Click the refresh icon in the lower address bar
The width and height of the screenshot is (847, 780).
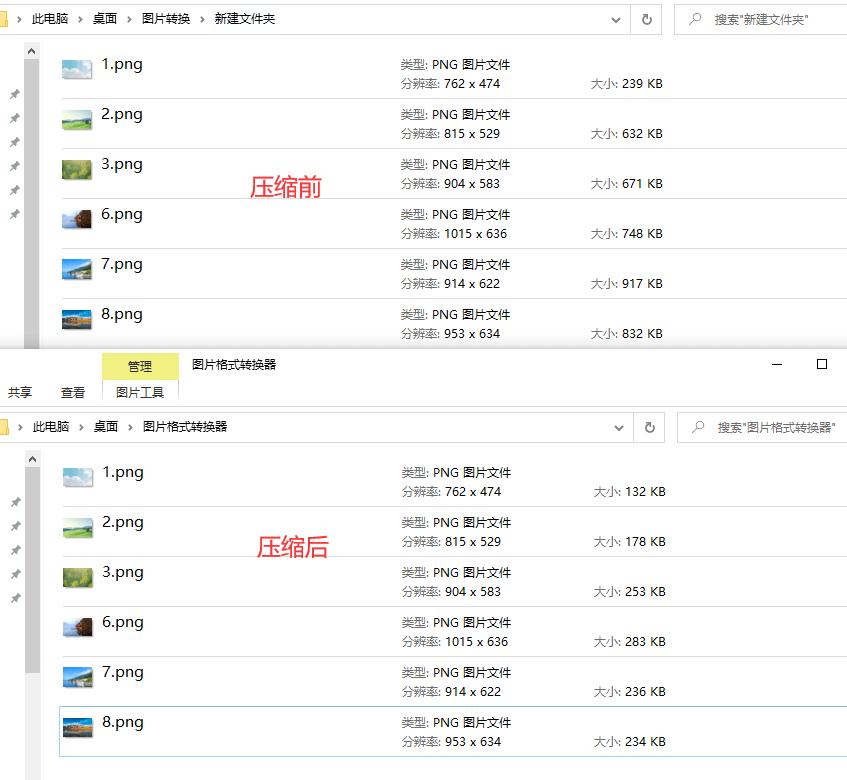click(x=650, y=426)
